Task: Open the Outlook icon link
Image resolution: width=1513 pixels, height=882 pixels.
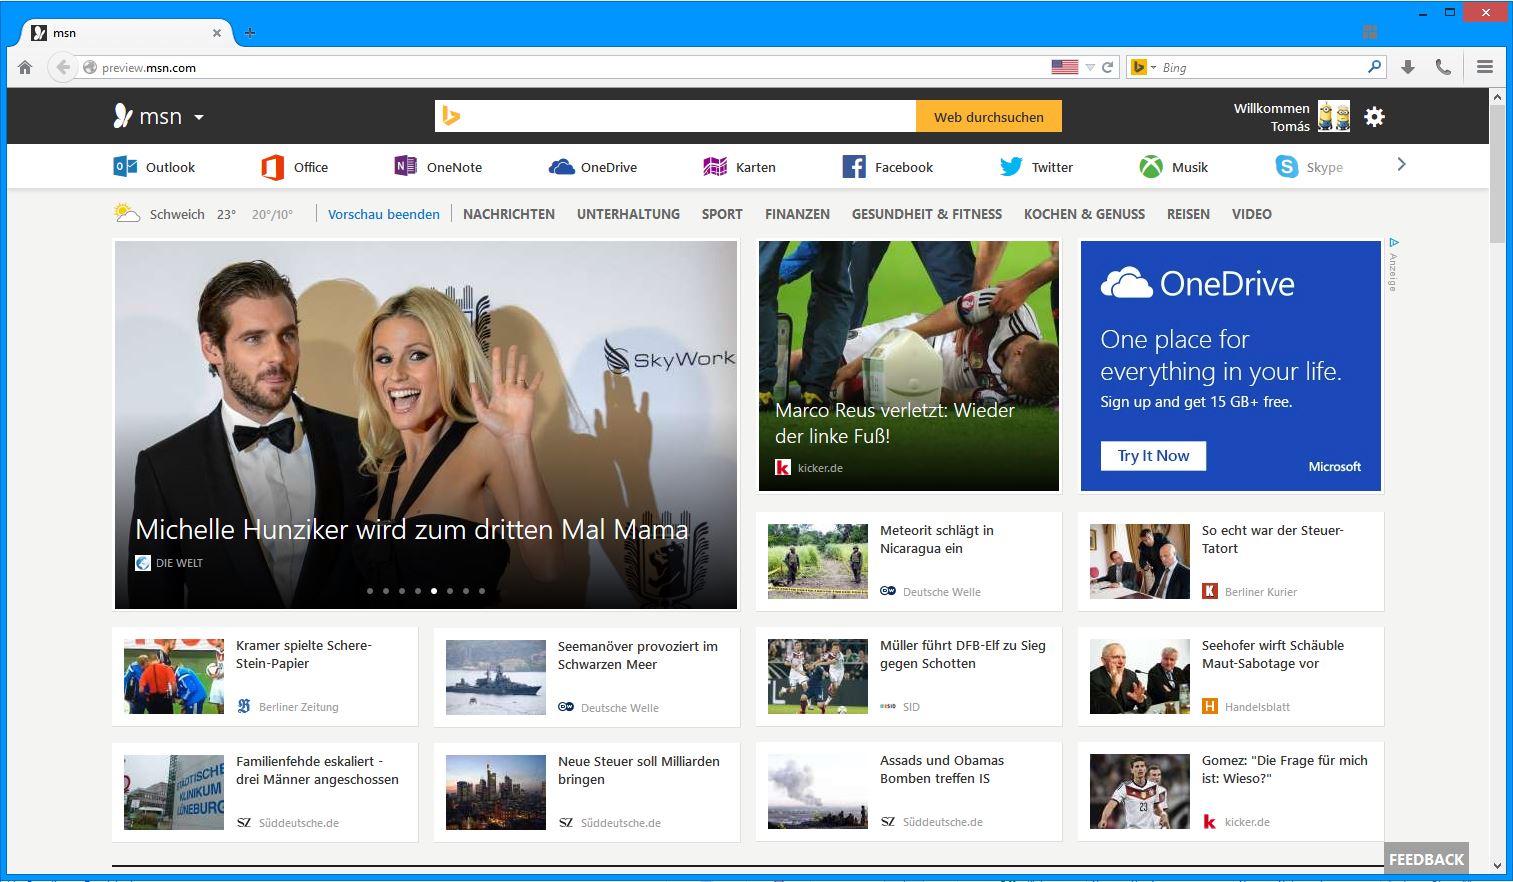Action: (125, 167)
